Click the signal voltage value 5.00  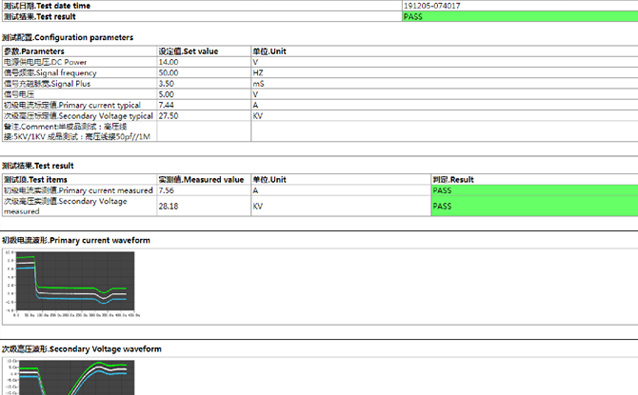click(x=166, y=94)
